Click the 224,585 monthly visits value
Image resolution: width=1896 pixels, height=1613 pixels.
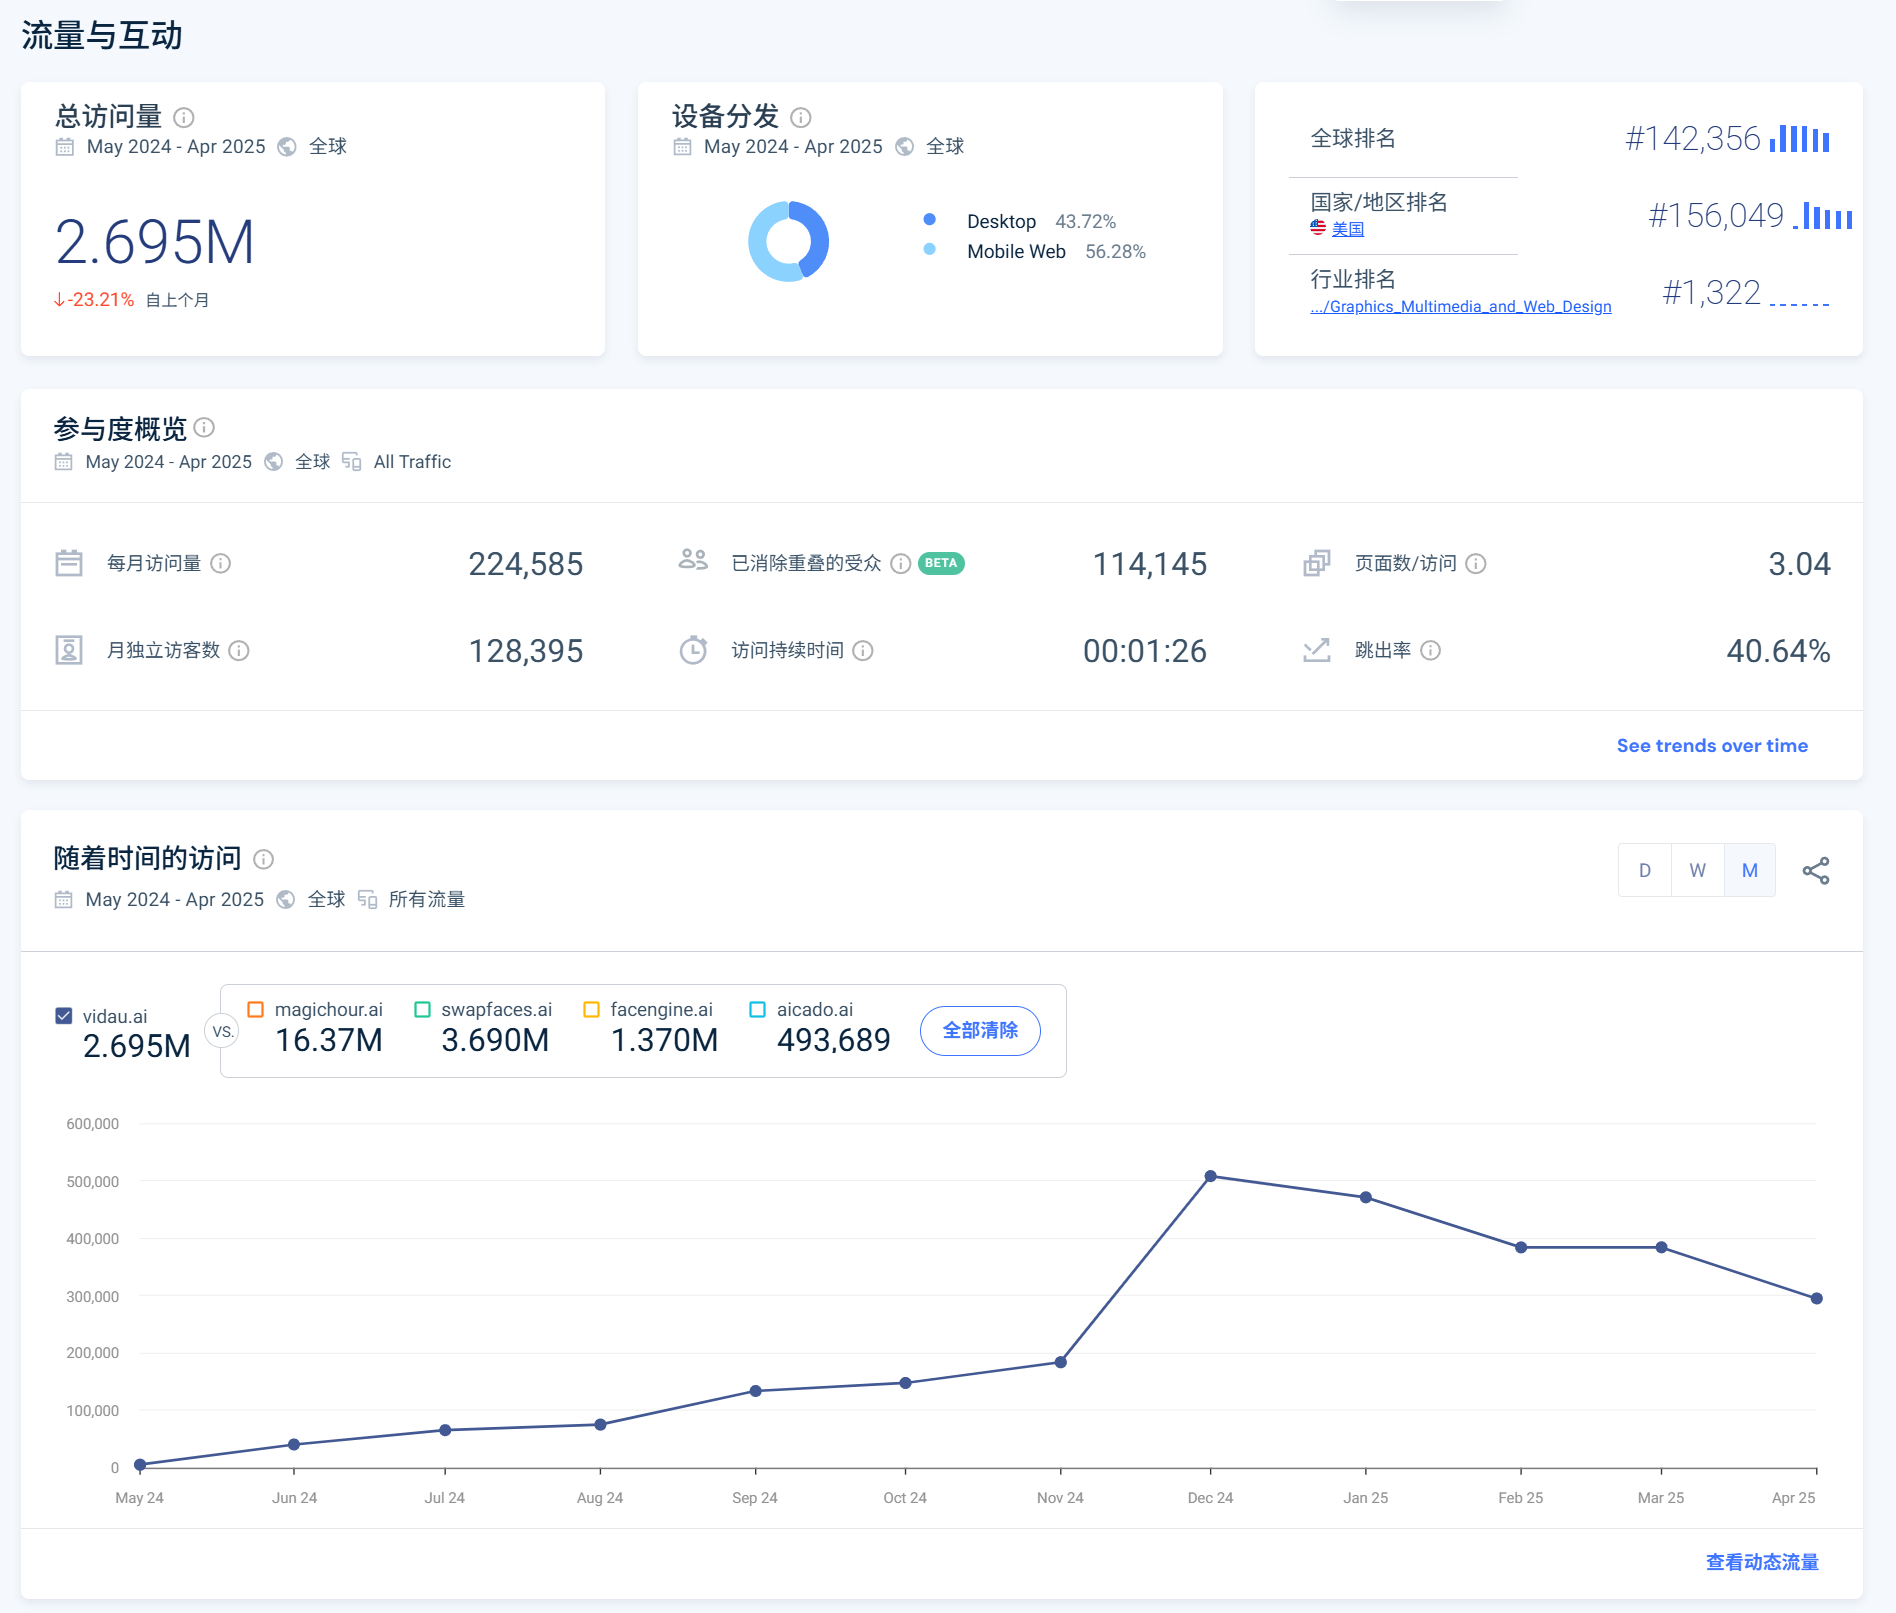(x=526, y=565)
